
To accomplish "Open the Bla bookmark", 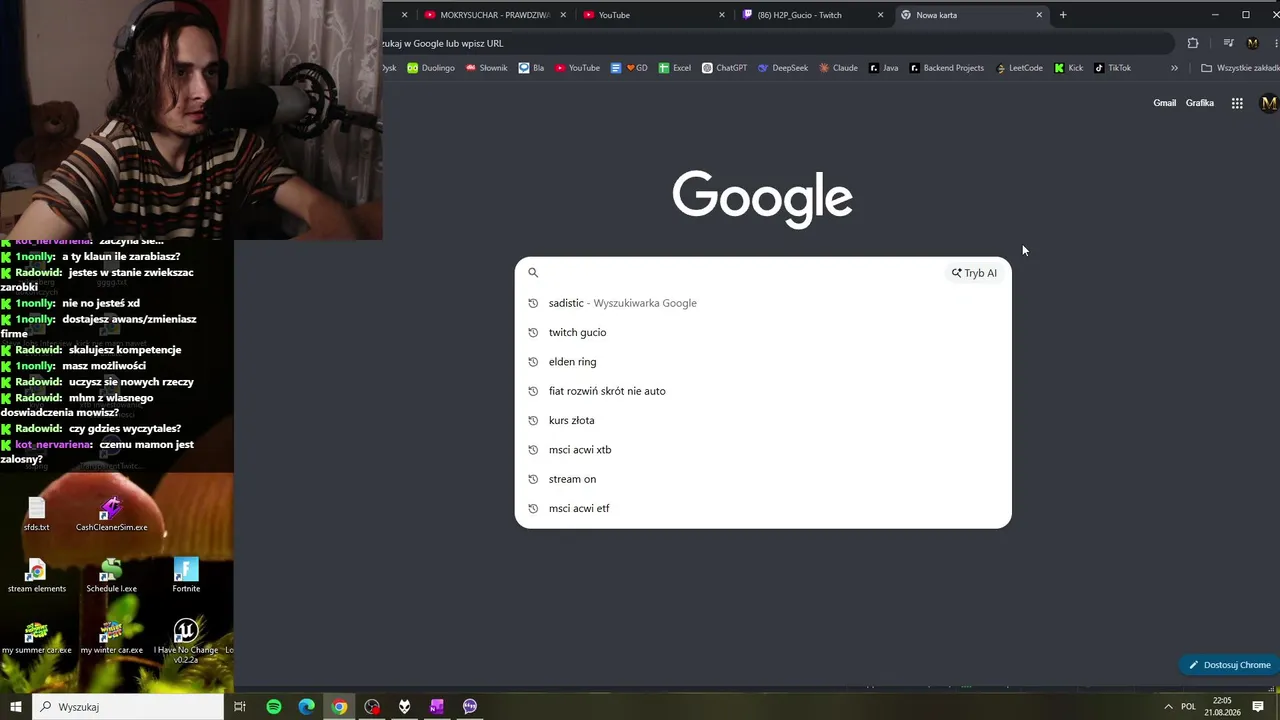I will coord(531,68).
